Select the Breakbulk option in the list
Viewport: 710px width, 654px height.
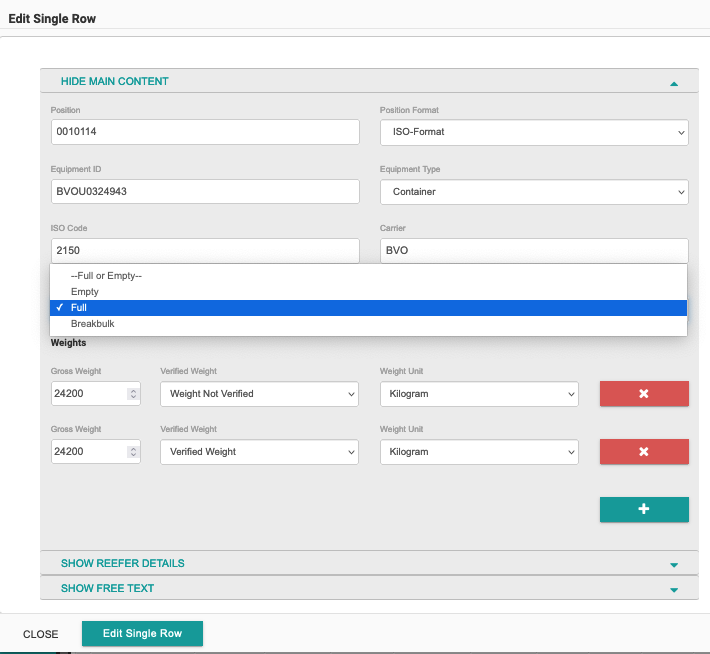tap(92, 324)
